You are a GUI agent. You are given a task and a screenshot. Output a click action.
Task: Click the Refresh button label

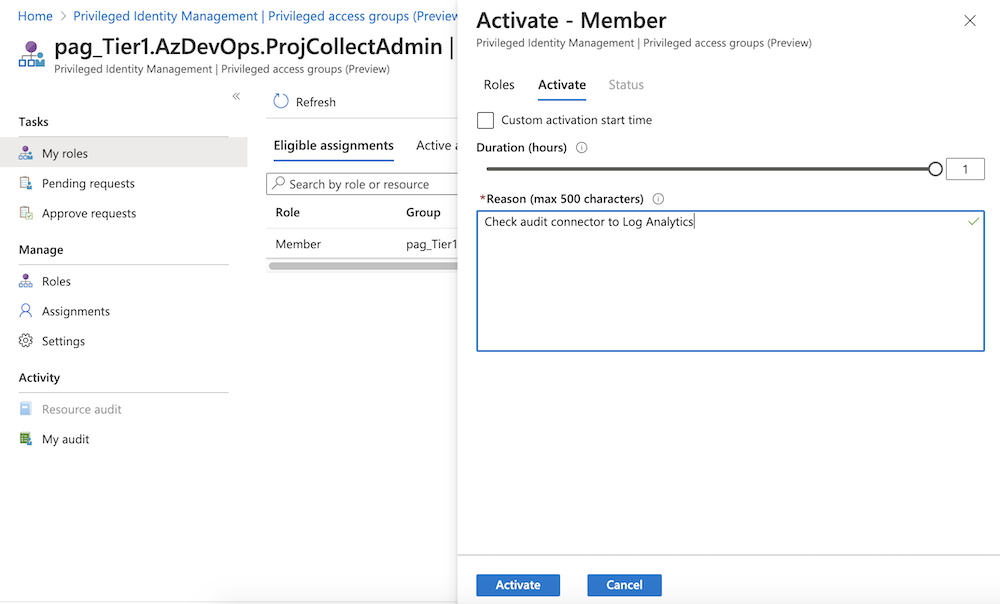(316, 102)
